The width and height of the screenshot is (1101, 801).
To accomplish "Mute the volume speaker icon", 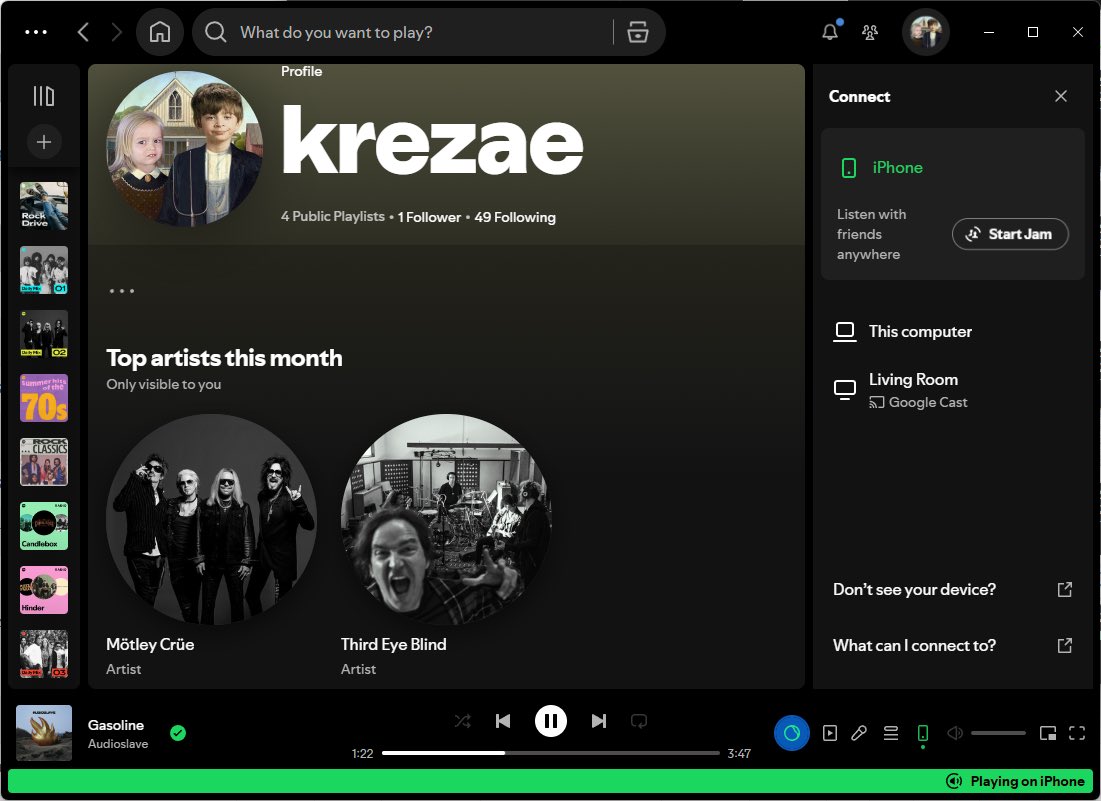I will [x=954, y=734].
